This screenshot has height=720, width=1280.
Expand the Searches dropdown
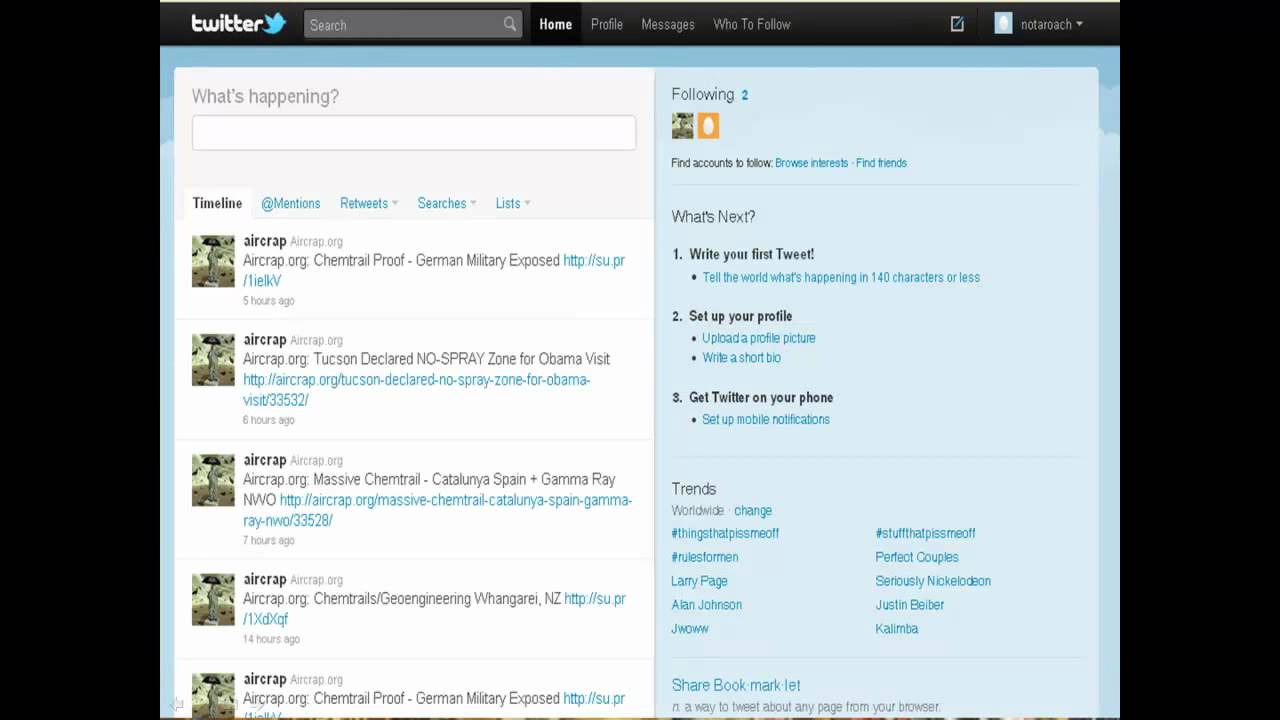pos(447,203)
